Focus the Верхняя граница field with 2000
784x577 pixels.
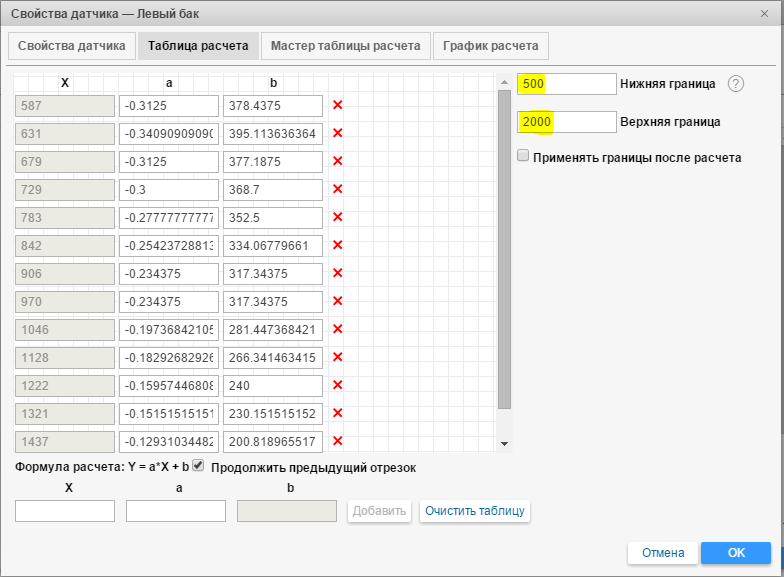(x=566, y=122)
